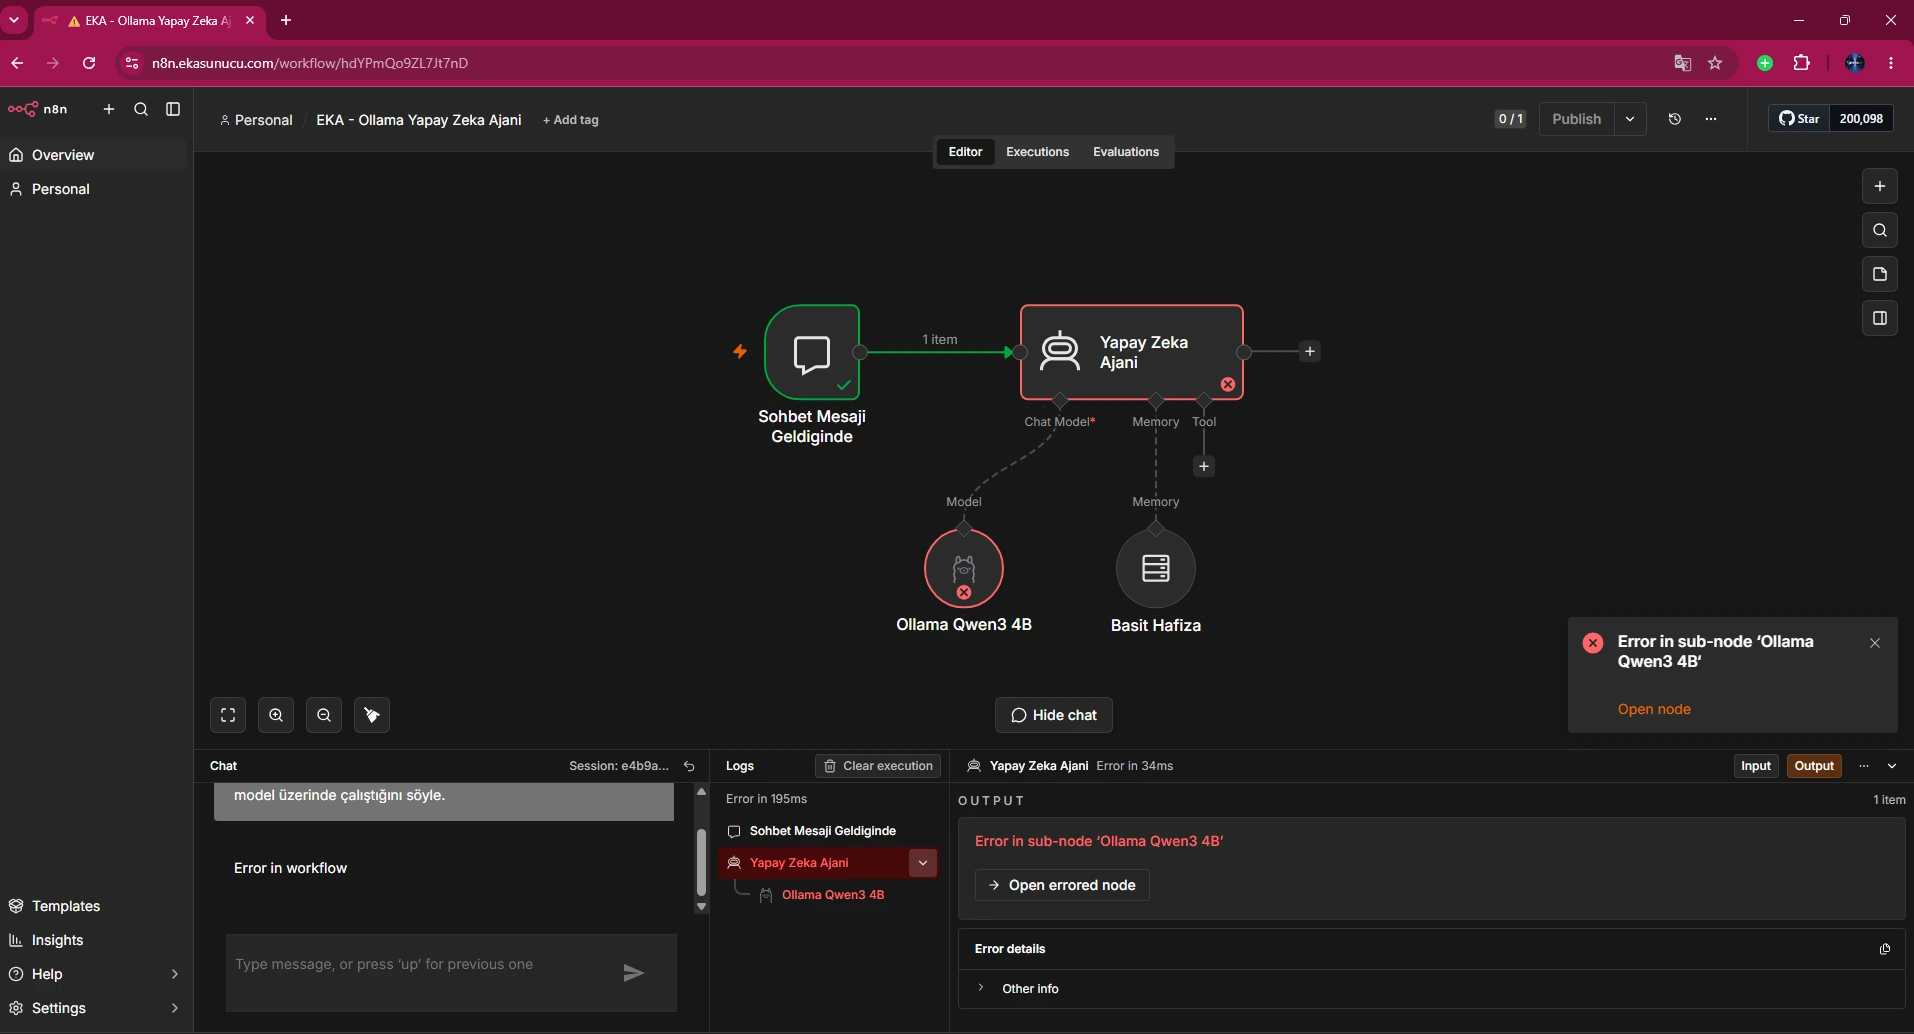
Task: Click the Publish button
Action: coord(1577,119)
